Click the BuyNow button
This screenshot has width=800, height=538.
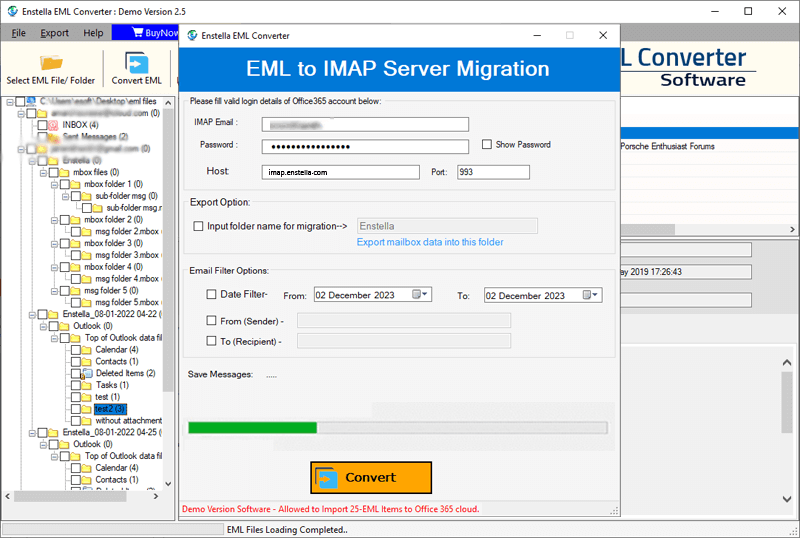[145, 32]
